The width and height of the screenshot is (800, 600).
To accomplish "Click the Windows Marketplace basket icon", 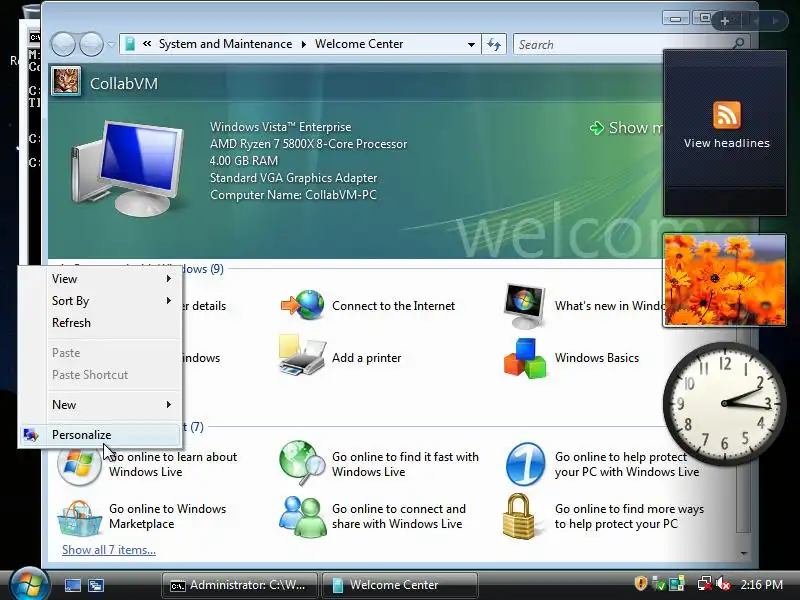I will 79,517.
